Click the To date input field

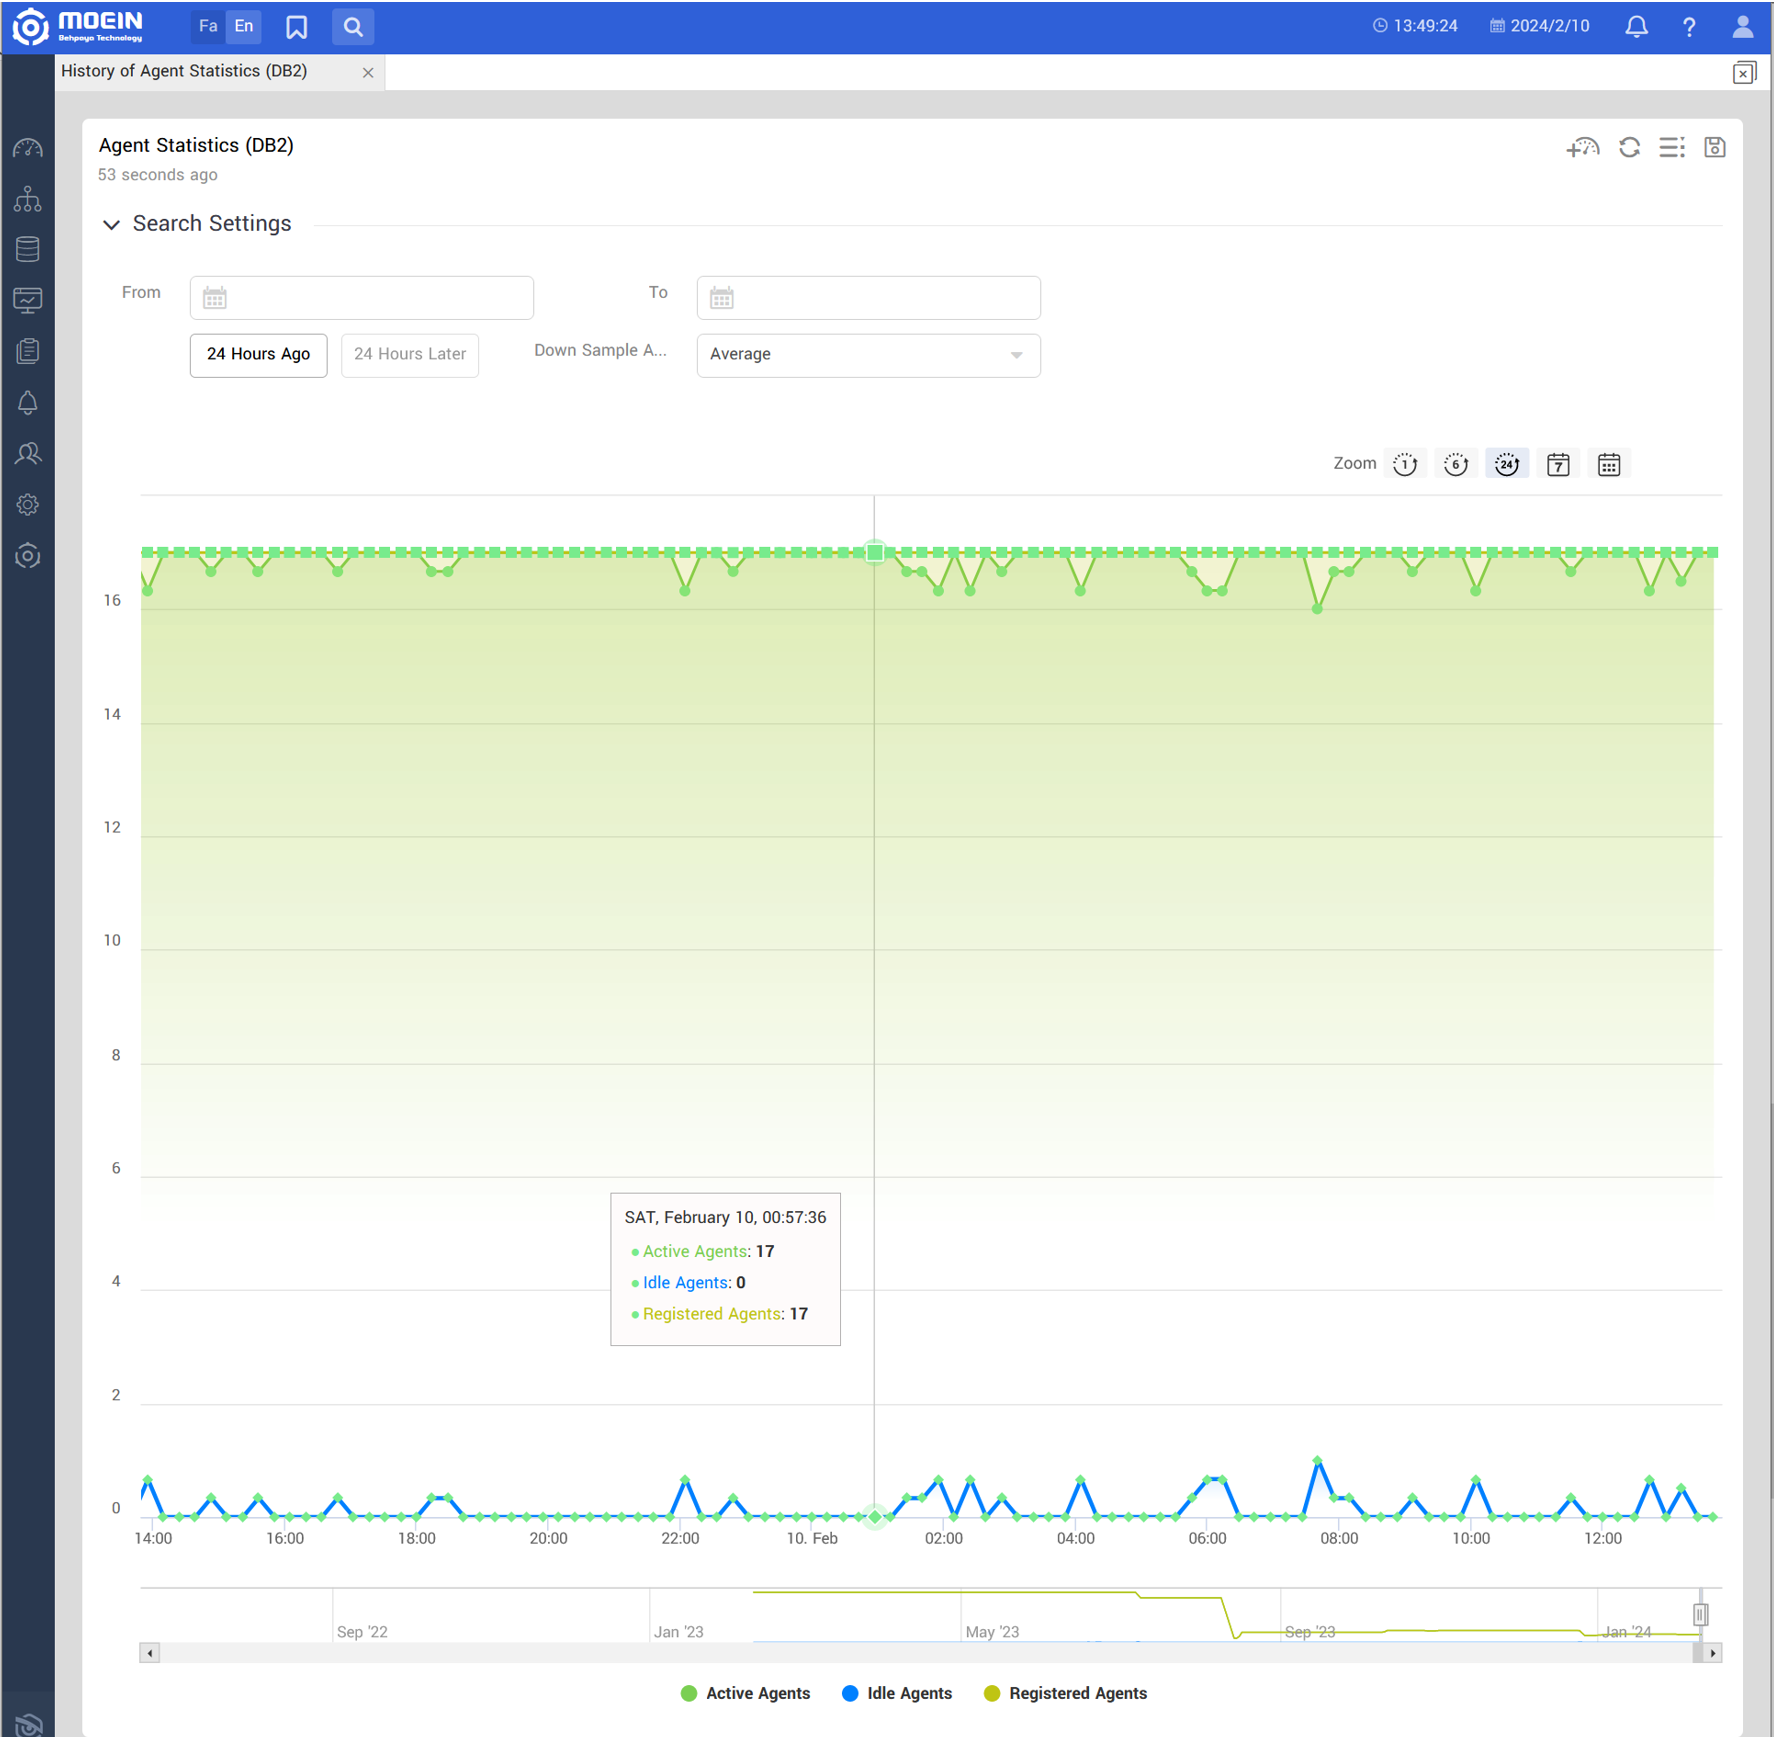868,298
